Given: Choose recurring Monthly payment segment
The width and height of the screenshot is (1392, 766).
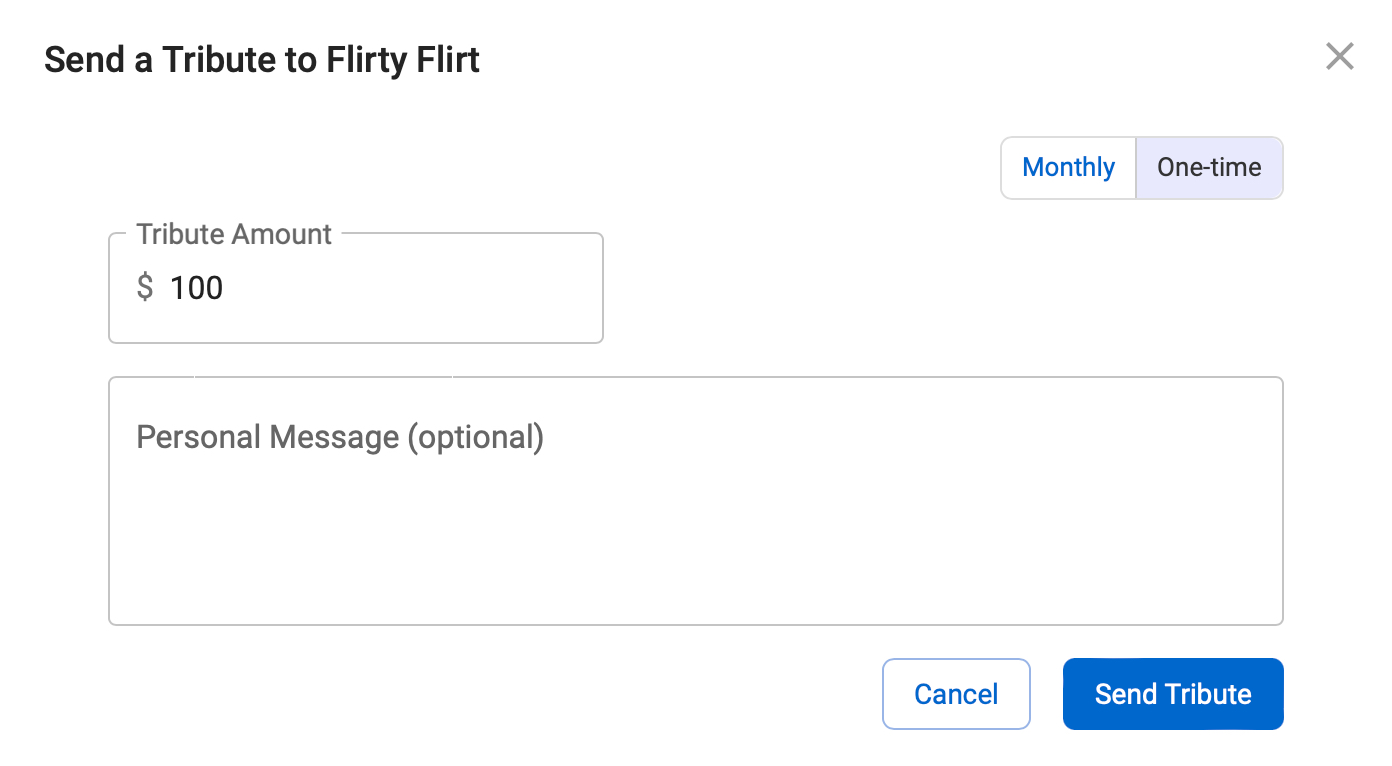Looking at the screenshot, I should [x=1068, y=168].
